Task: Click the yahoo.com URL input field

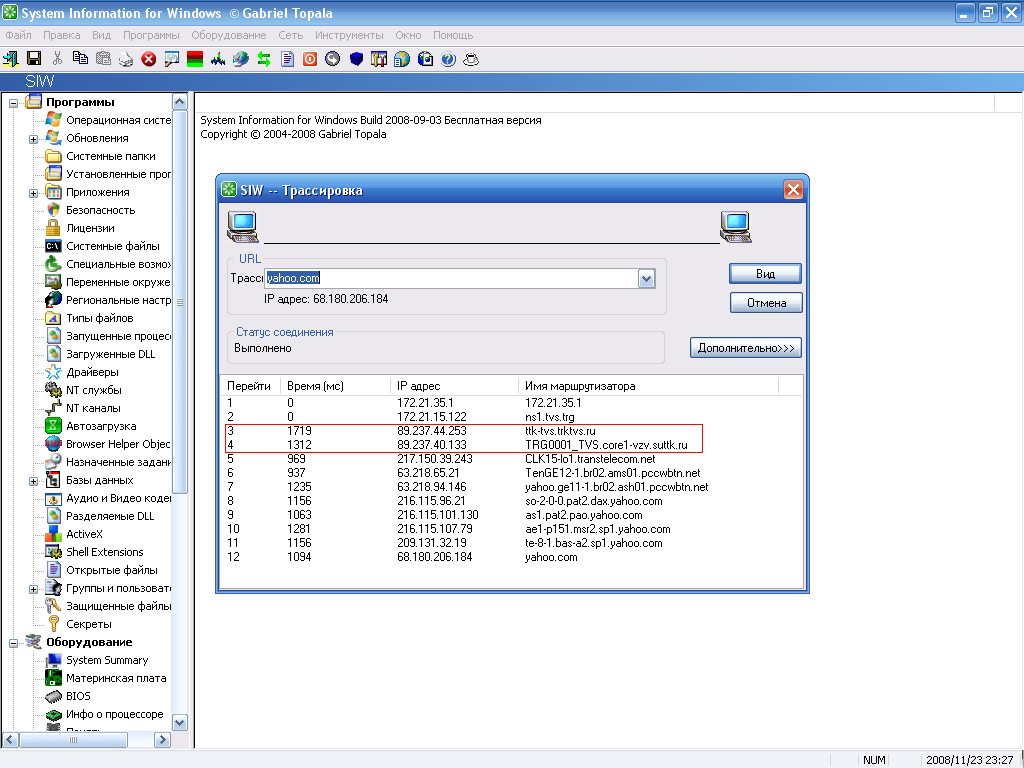Action: coord(450,279)
